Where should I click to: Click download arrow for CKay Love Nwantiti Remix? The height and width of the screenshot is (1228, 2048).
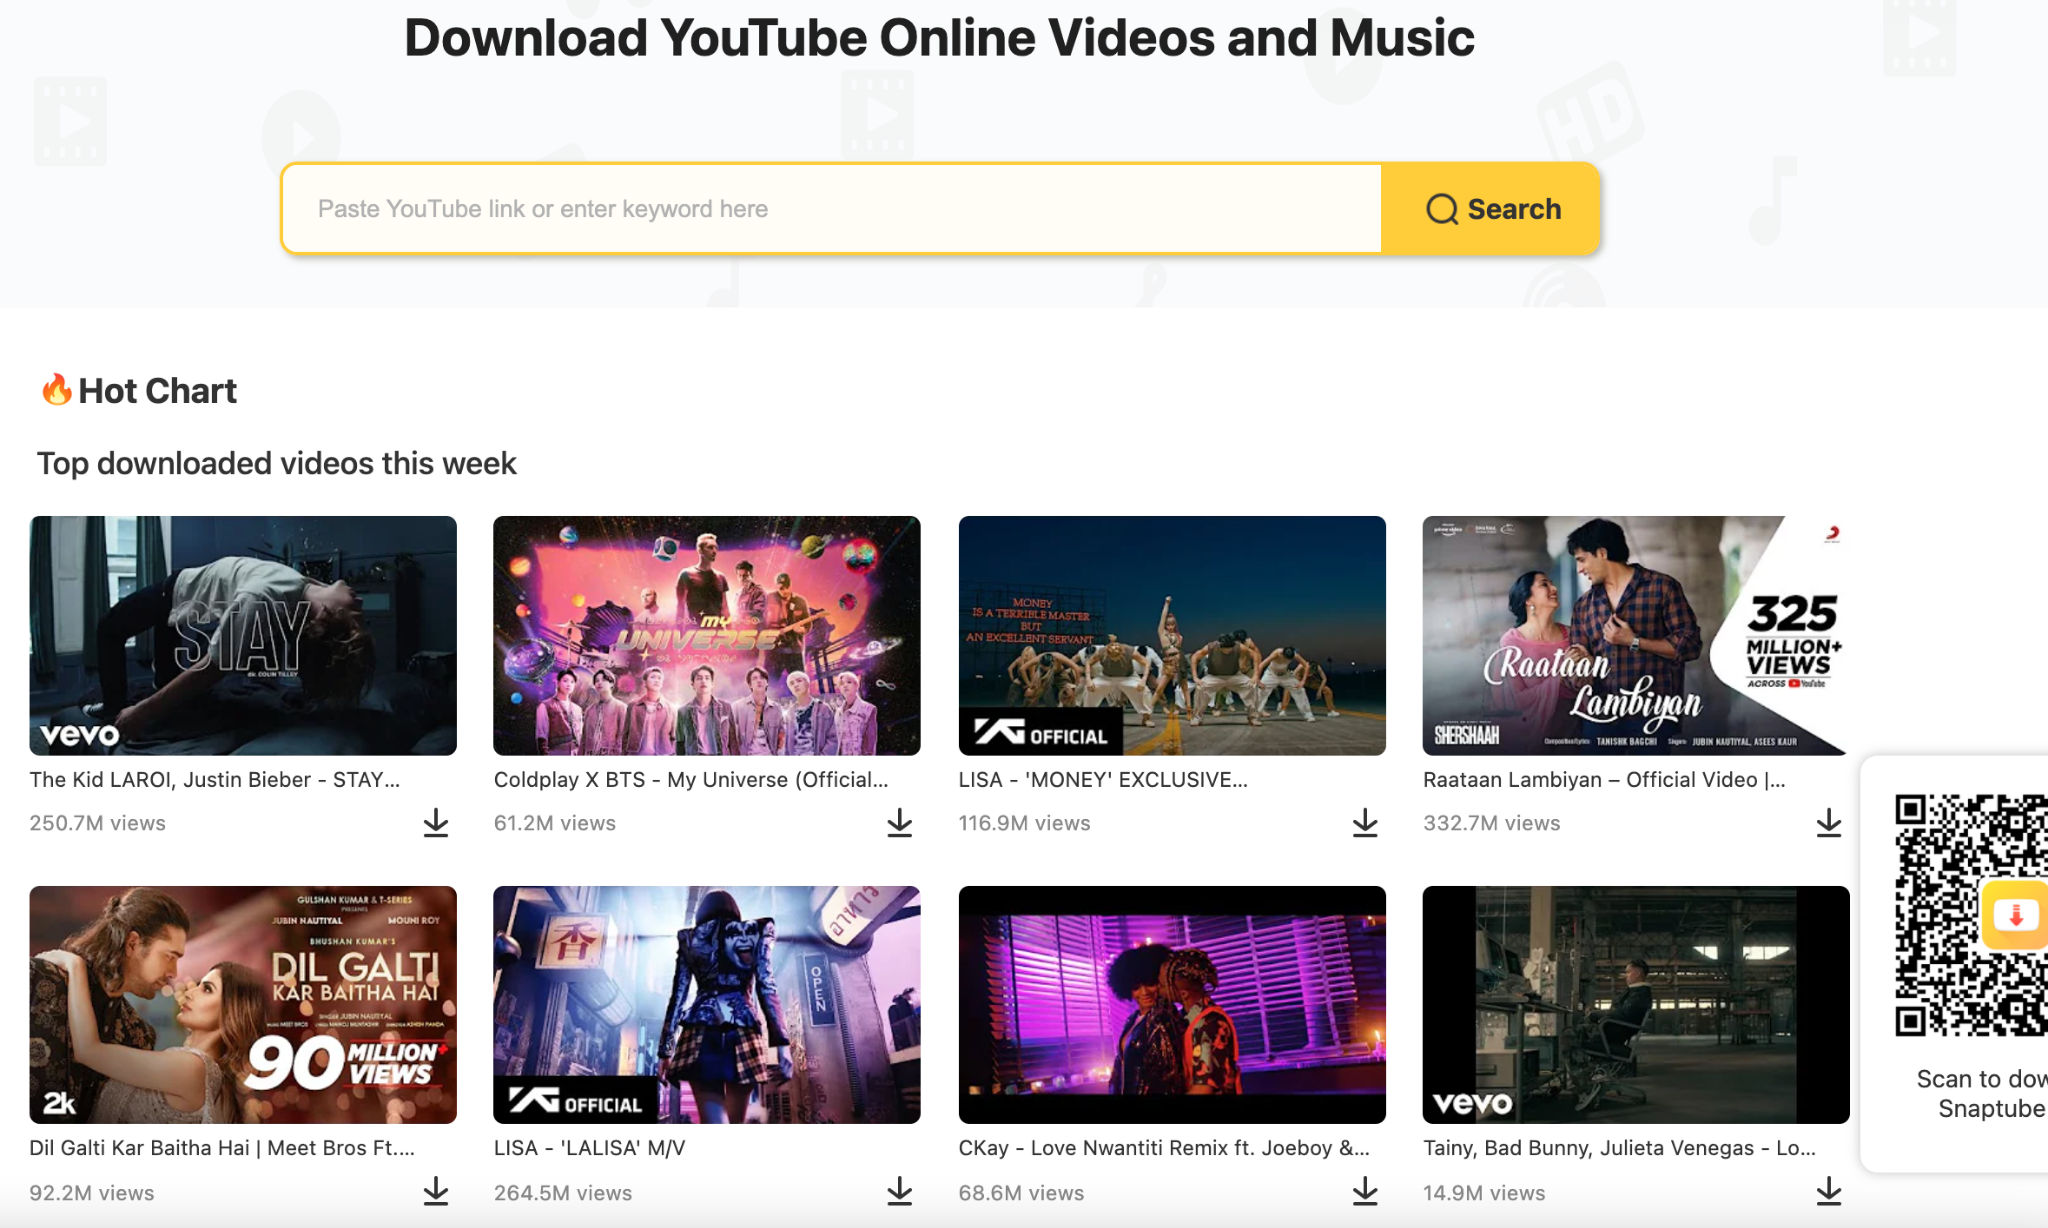(1364, 1191)
